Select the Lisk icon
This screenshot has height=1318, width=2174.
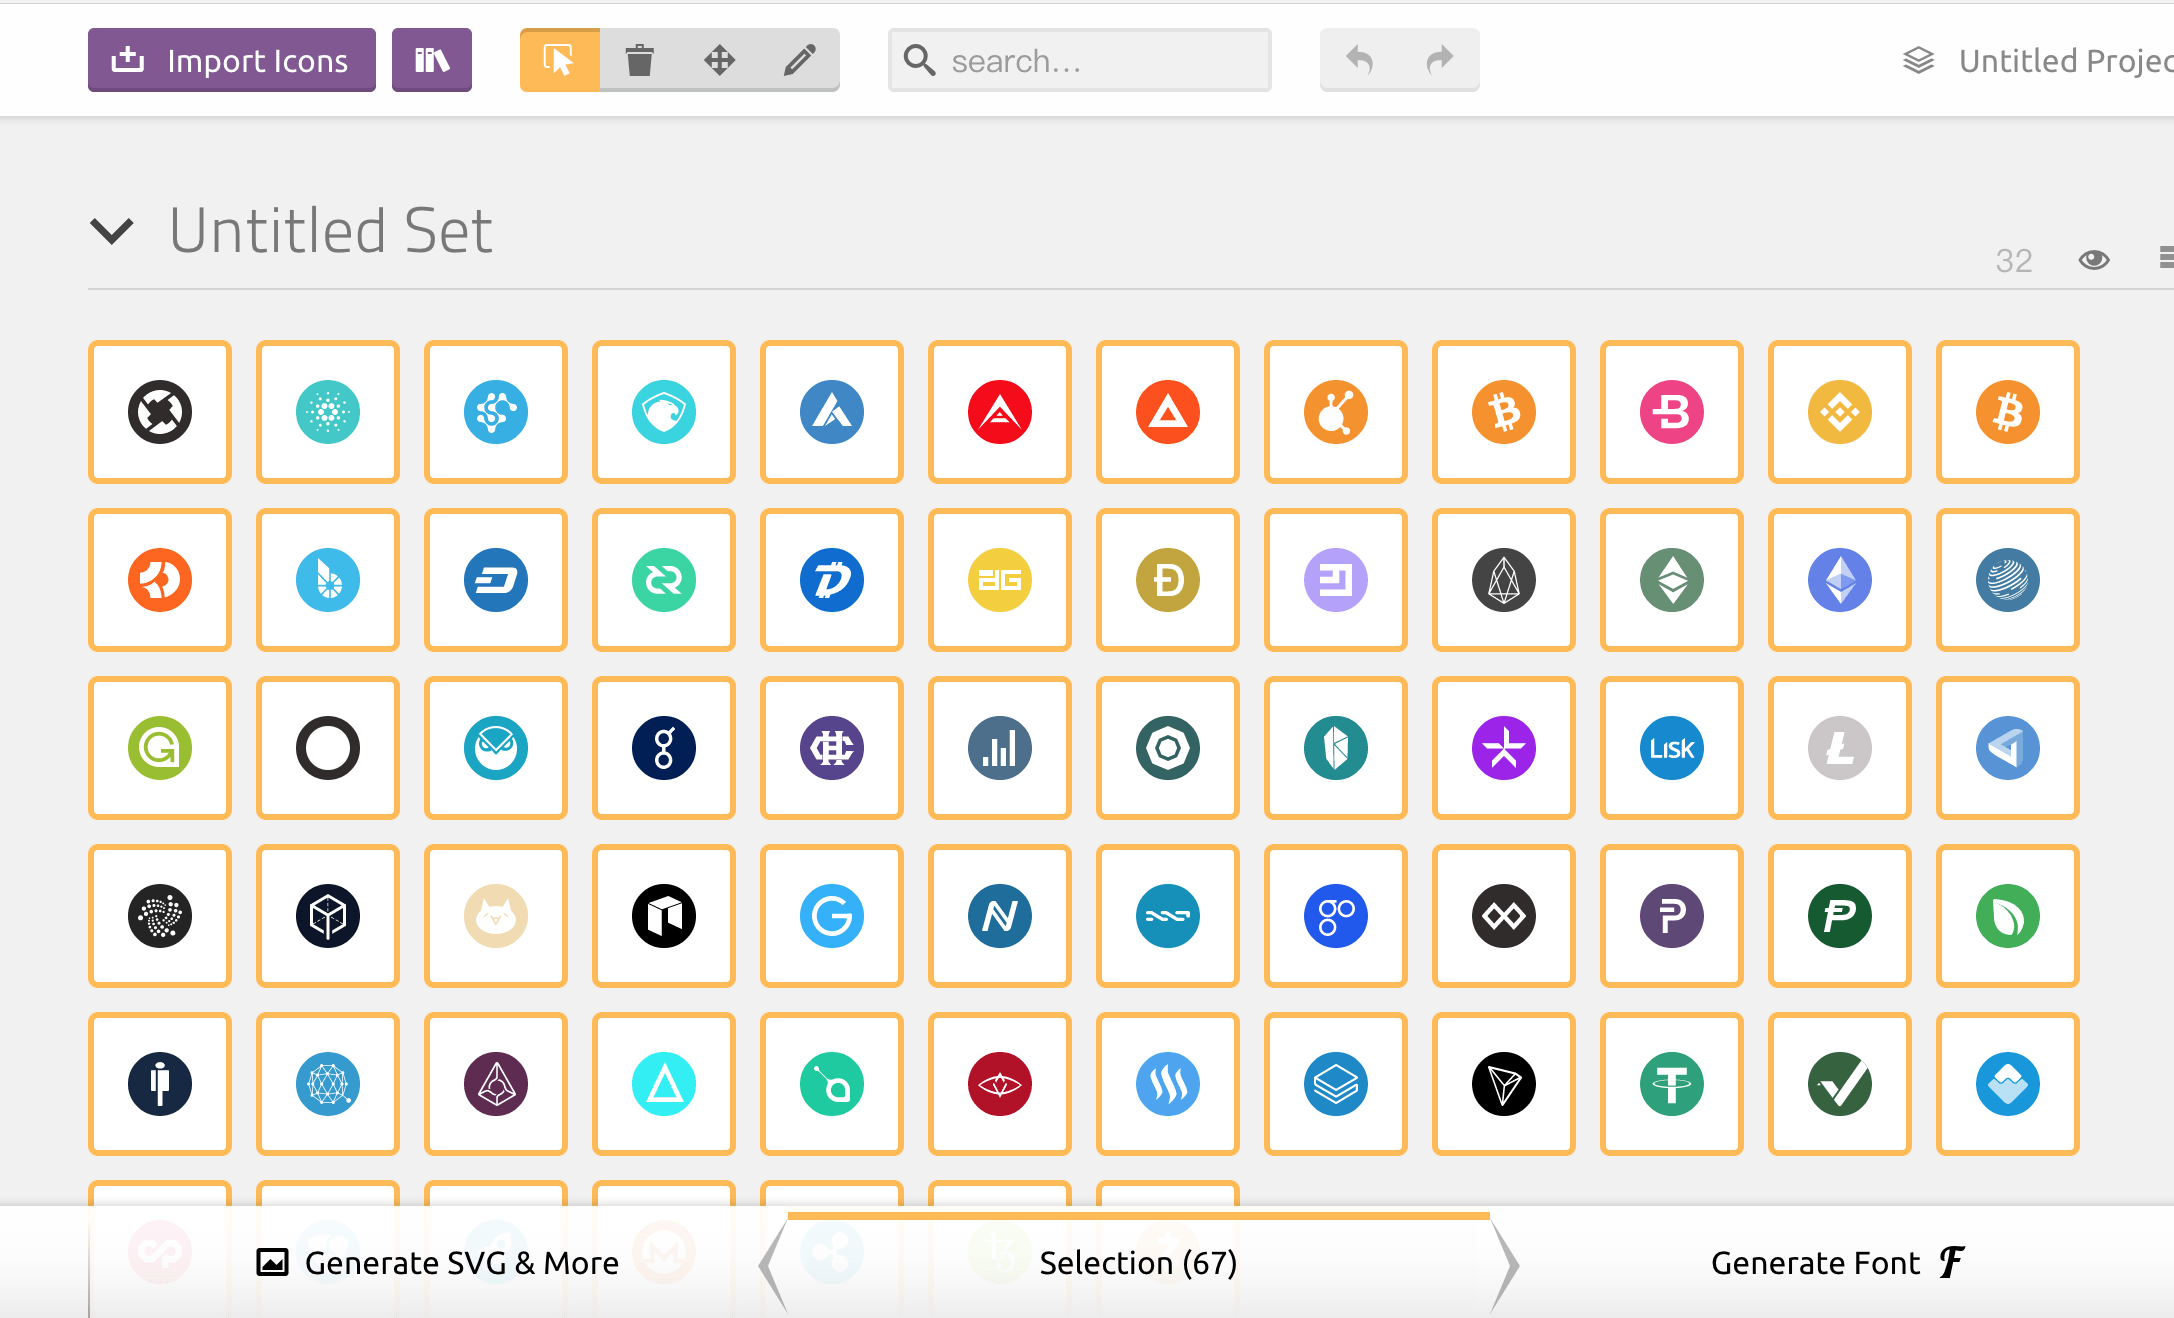coord(1672,748)
